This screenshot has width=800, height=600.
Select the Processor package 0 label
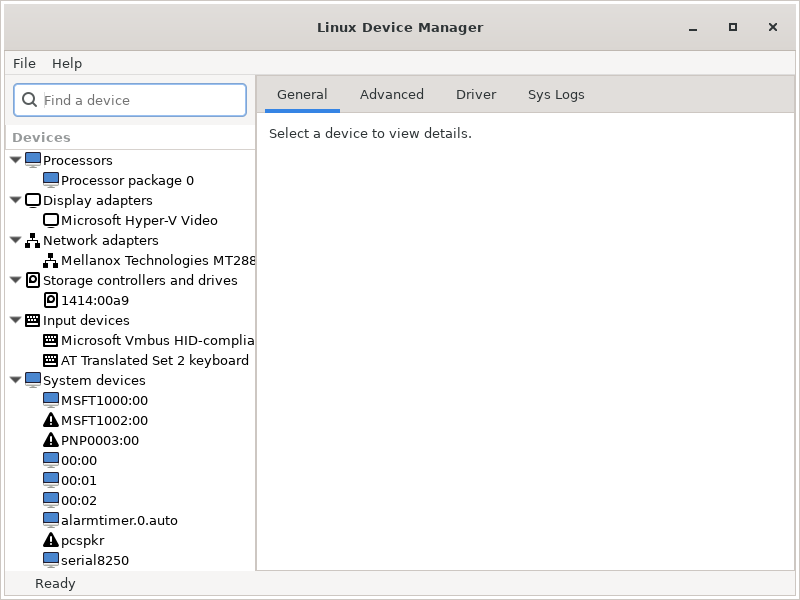[128, 180]
